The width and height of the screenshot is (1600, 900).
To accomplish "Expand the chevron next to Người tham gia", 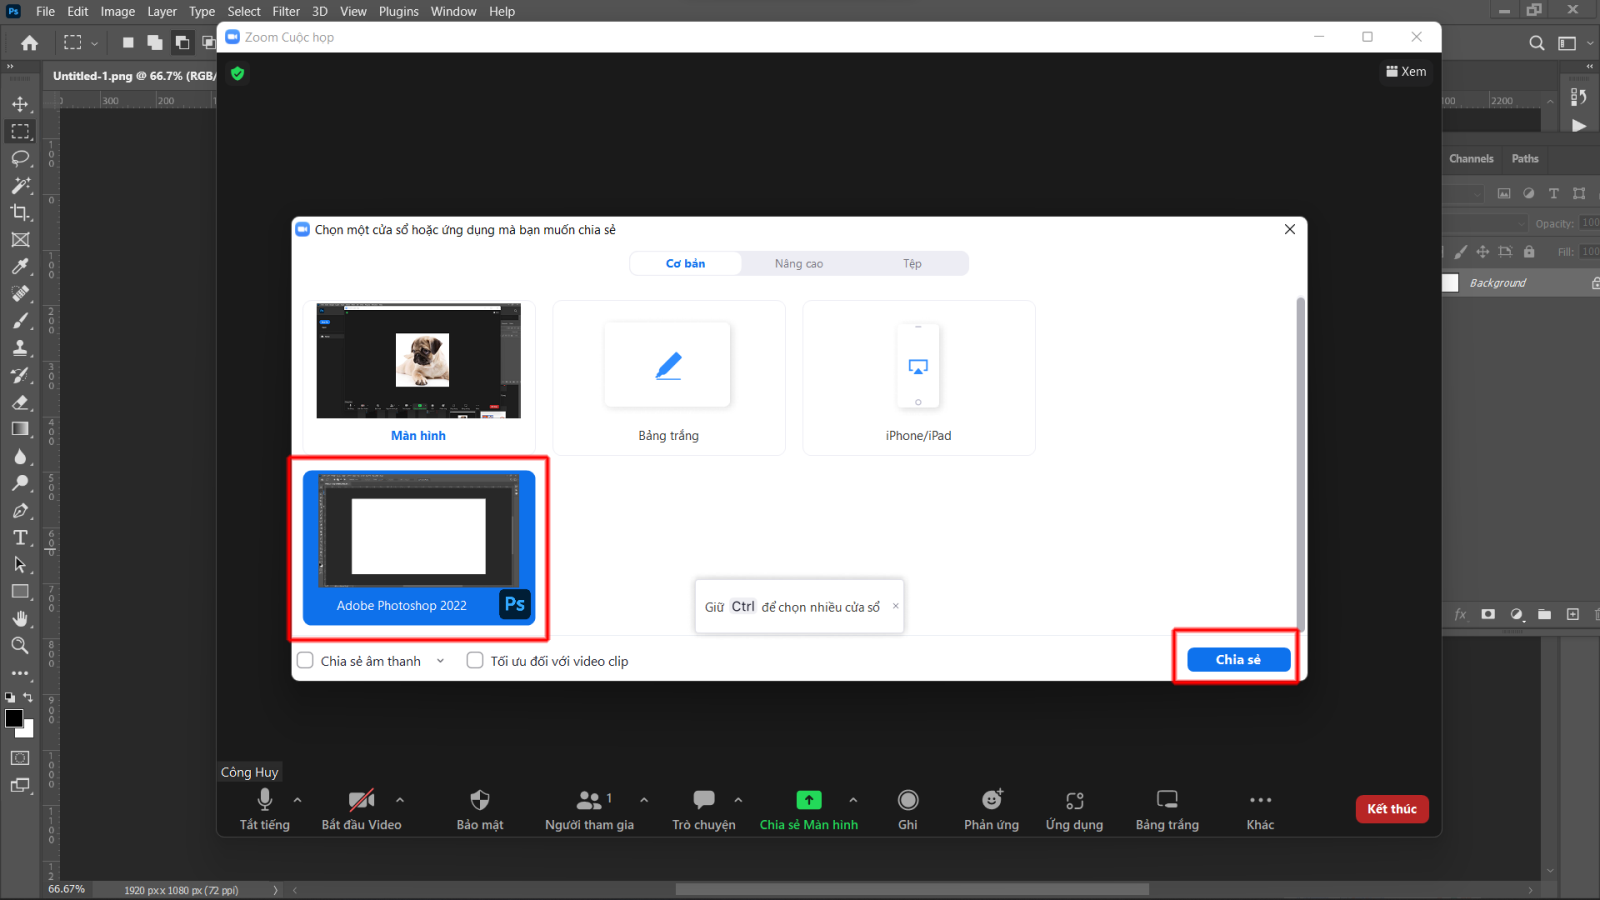I will pos(643,800).
